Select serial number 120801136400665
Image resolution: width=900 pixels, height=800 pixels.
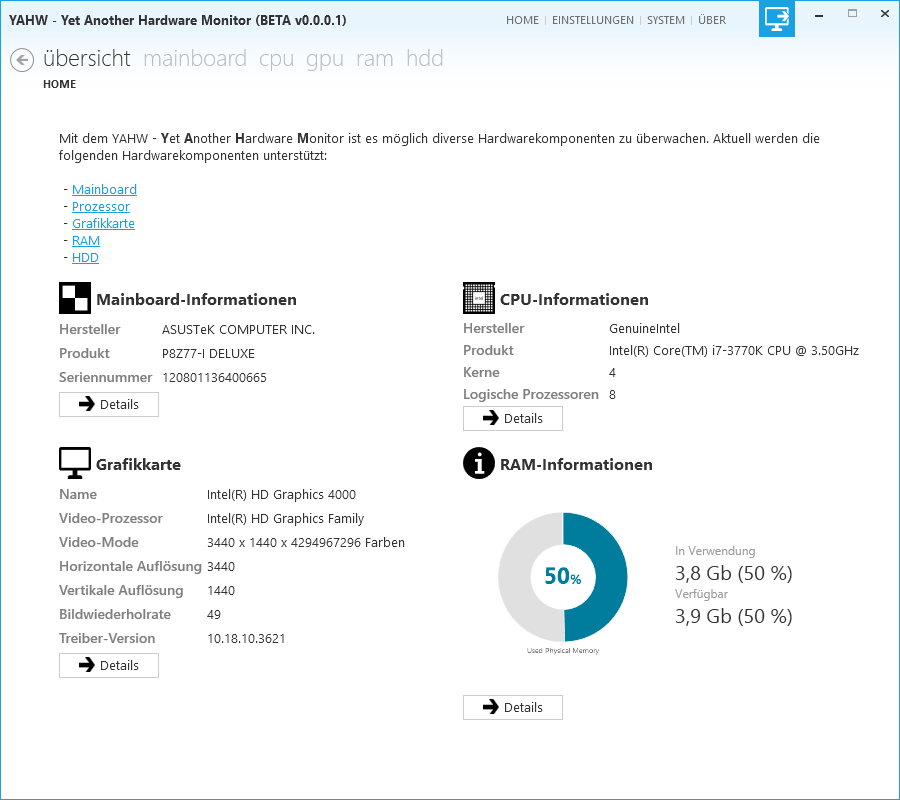click(215, 378)
